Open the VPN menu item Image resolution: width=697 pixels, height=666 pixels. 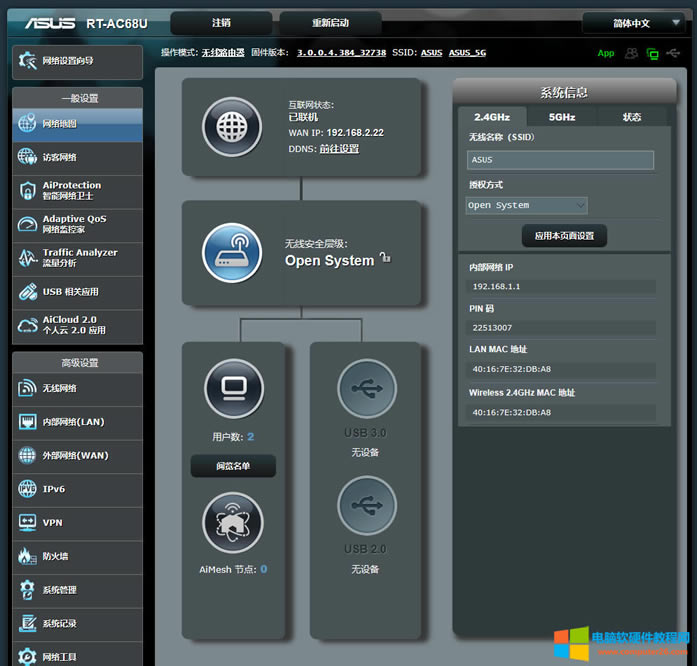click(77, 522)
